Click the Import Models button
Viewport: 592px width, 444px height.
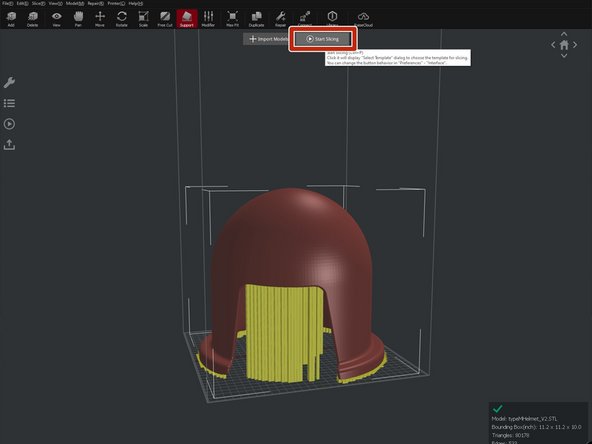coord(268,39)
